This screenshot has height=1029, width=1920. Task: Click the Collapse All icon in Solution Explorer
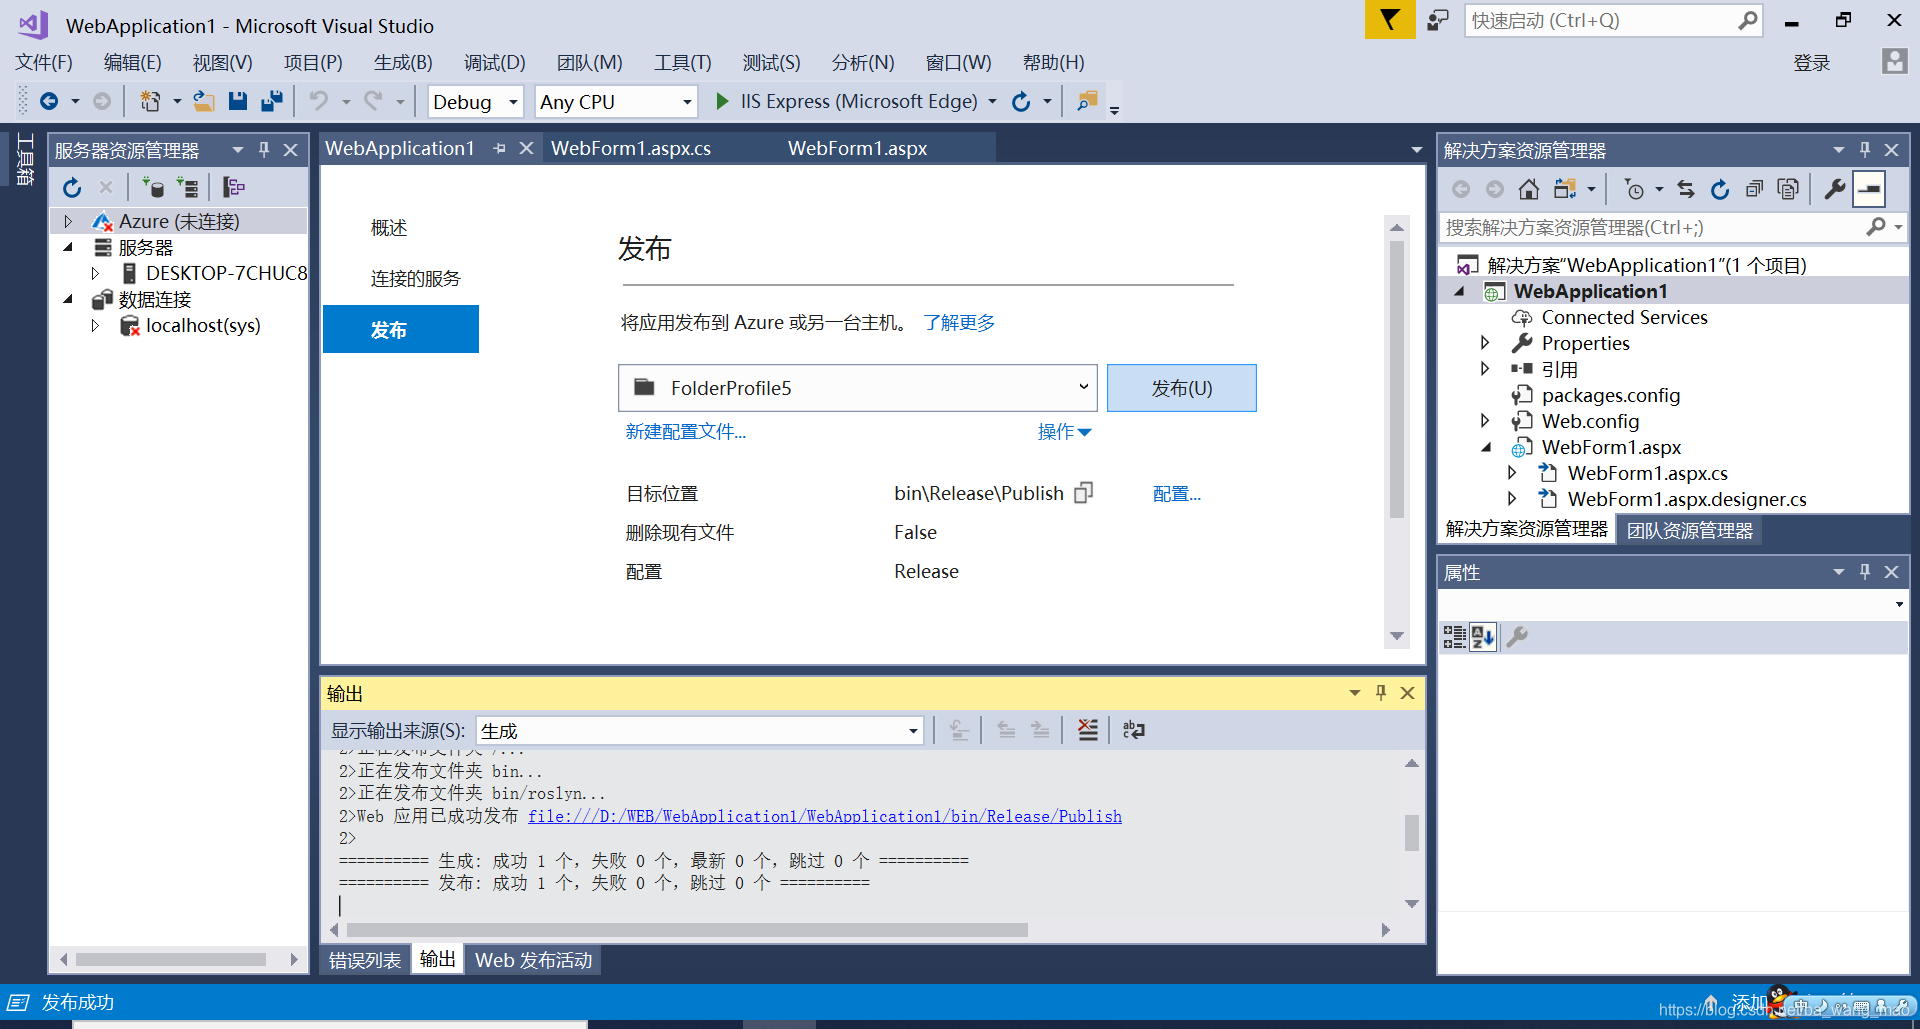point(1754,189)
